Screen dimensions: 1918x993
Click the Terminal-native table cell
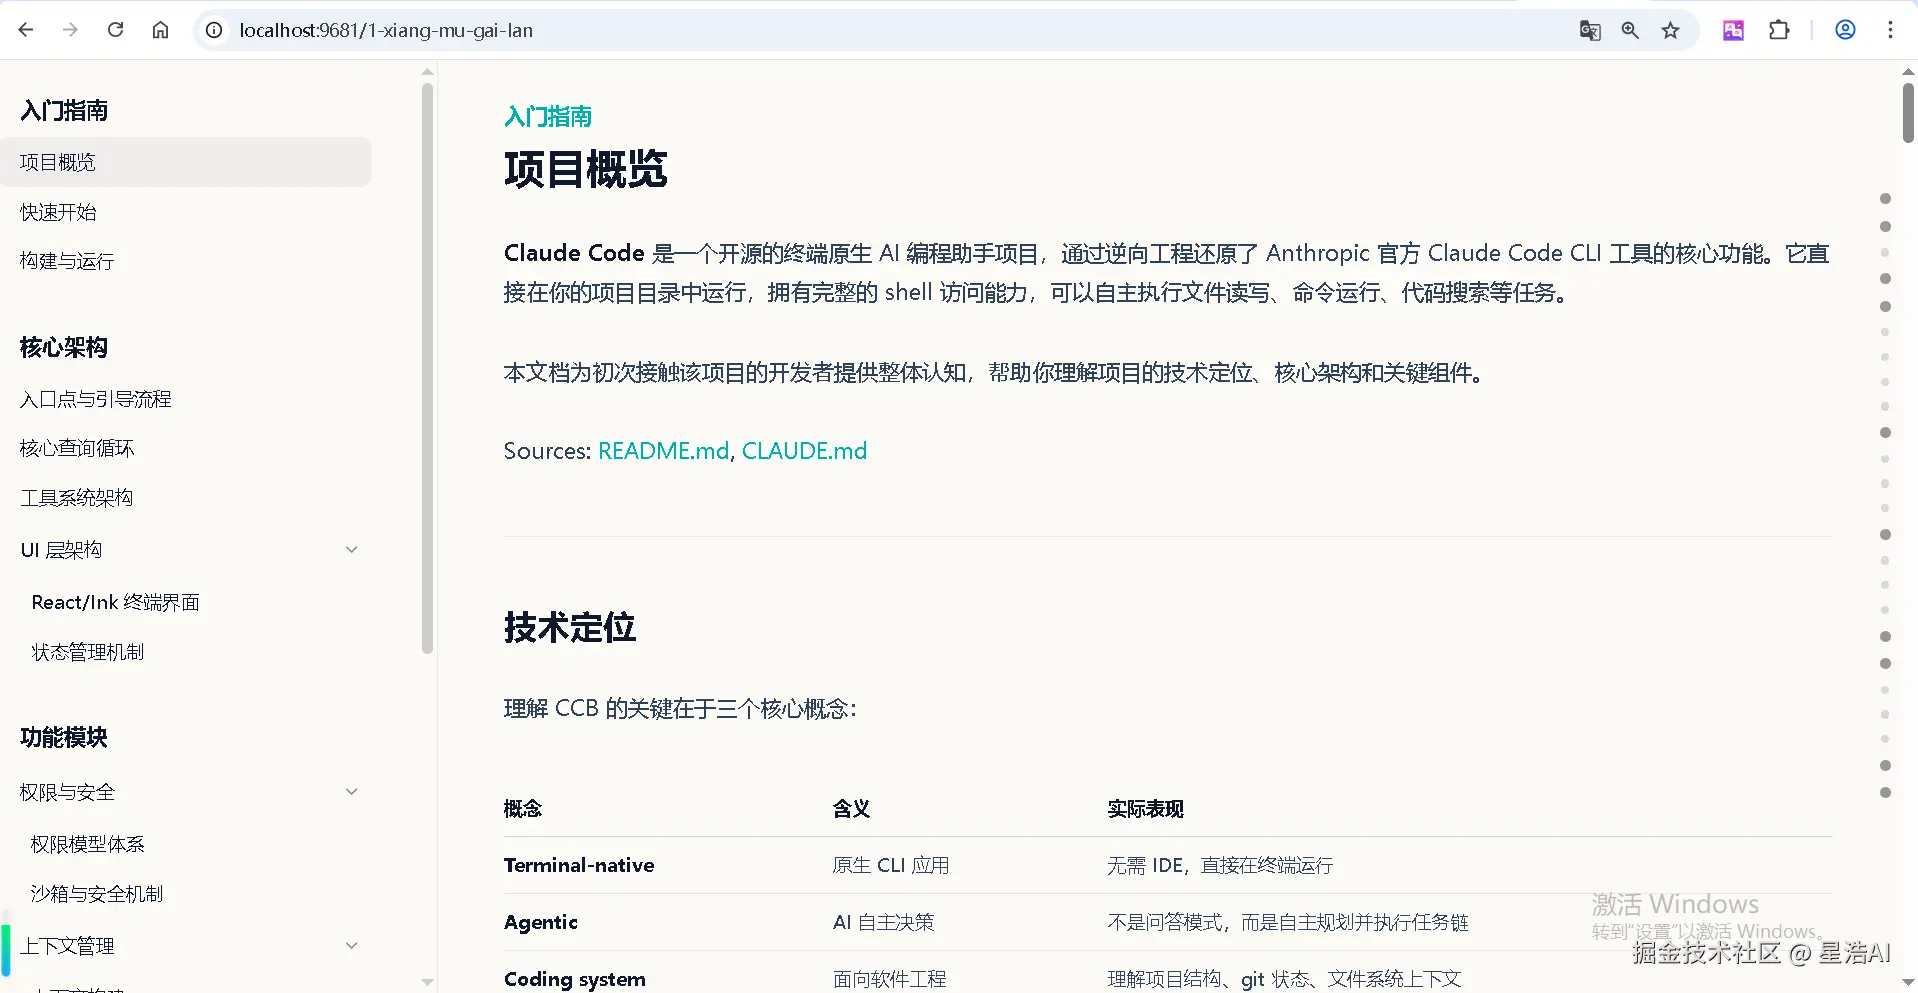tap(579, 865)
